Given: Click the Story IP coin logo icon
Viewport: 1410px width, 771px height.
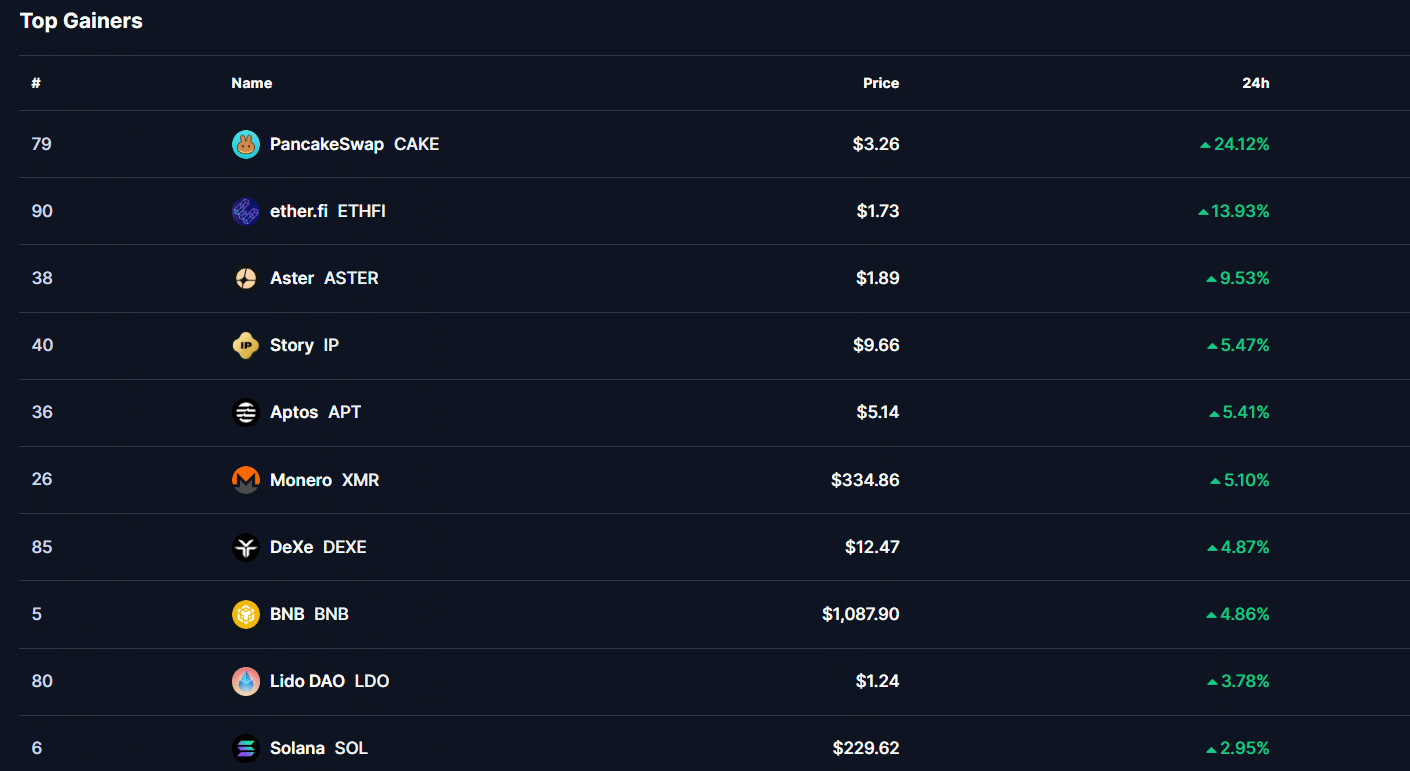Looking at the screenshot, I should pyautogui.click(x=246, y=345).
